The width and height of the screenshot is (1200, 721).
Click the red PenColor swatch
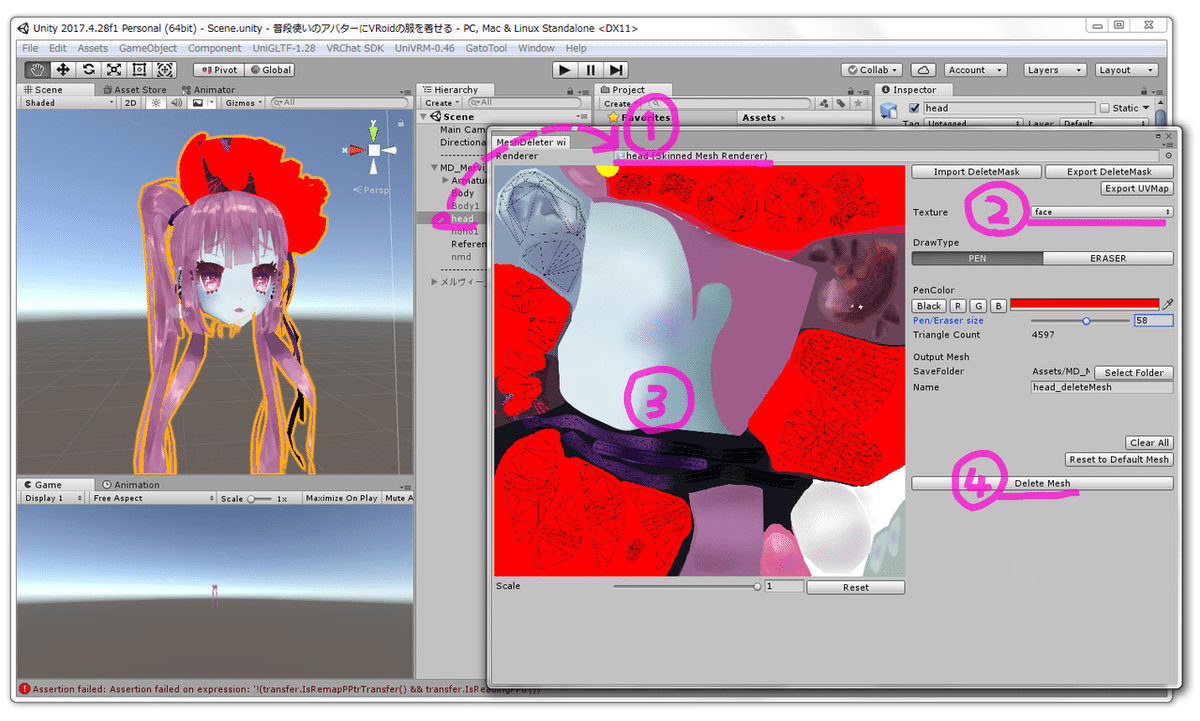[1084, 304]
